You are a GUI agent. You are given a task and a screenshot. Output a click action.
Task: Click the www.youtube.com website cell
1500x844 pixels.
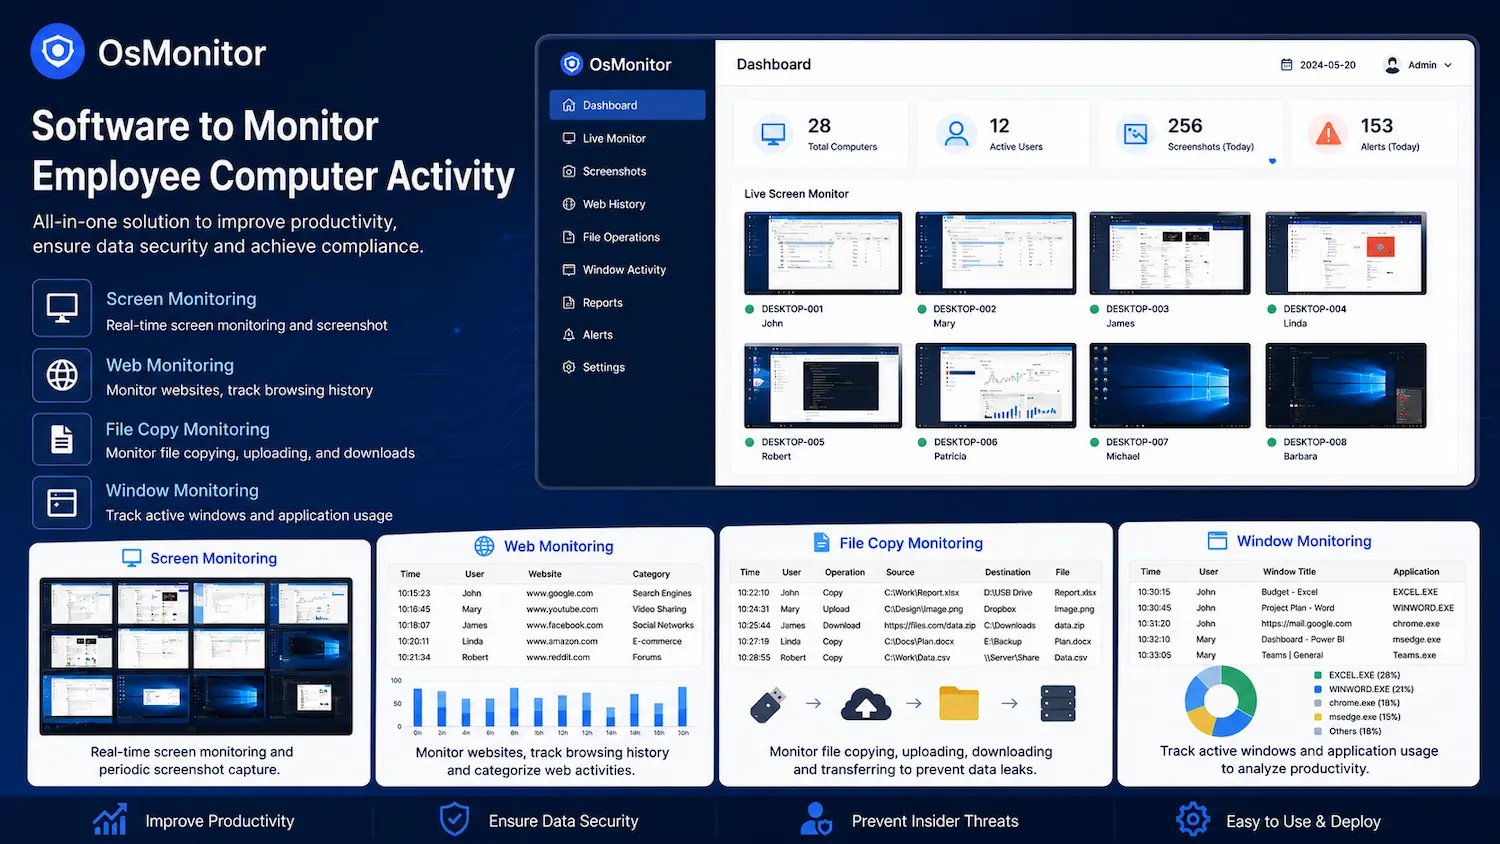[562, 609]
